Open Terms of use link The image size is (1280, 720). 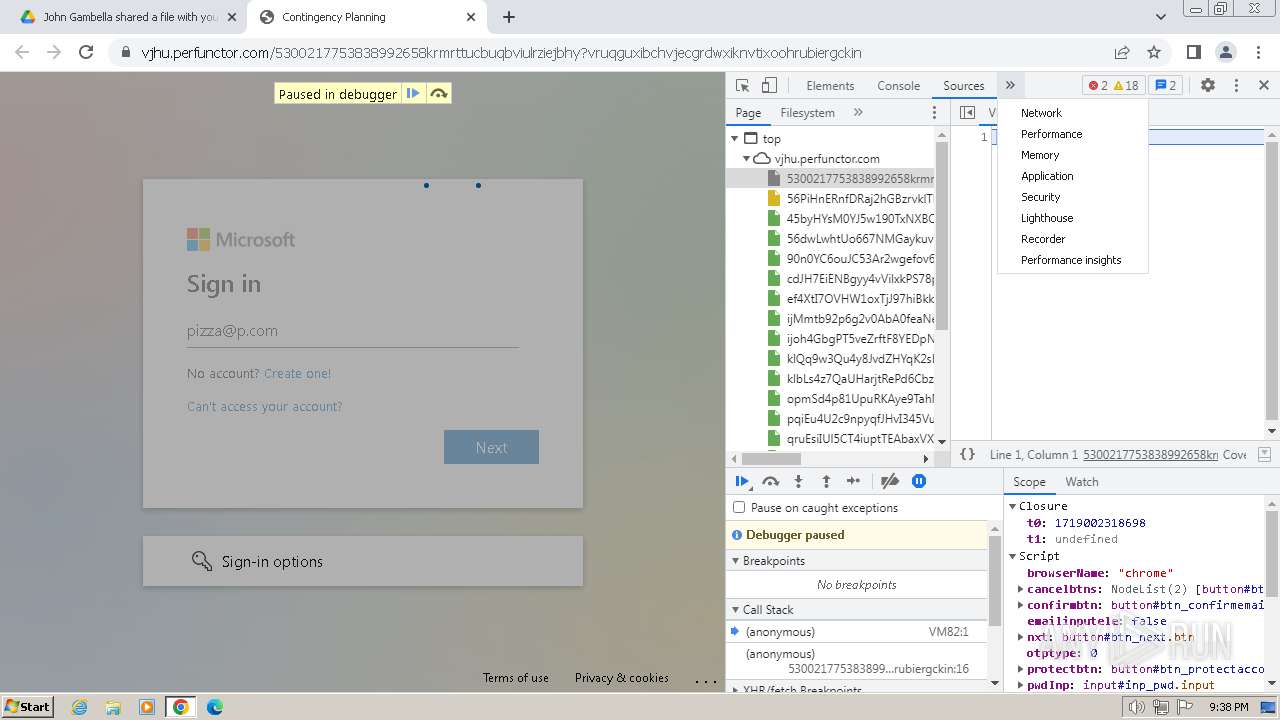(x=516, y=678)
